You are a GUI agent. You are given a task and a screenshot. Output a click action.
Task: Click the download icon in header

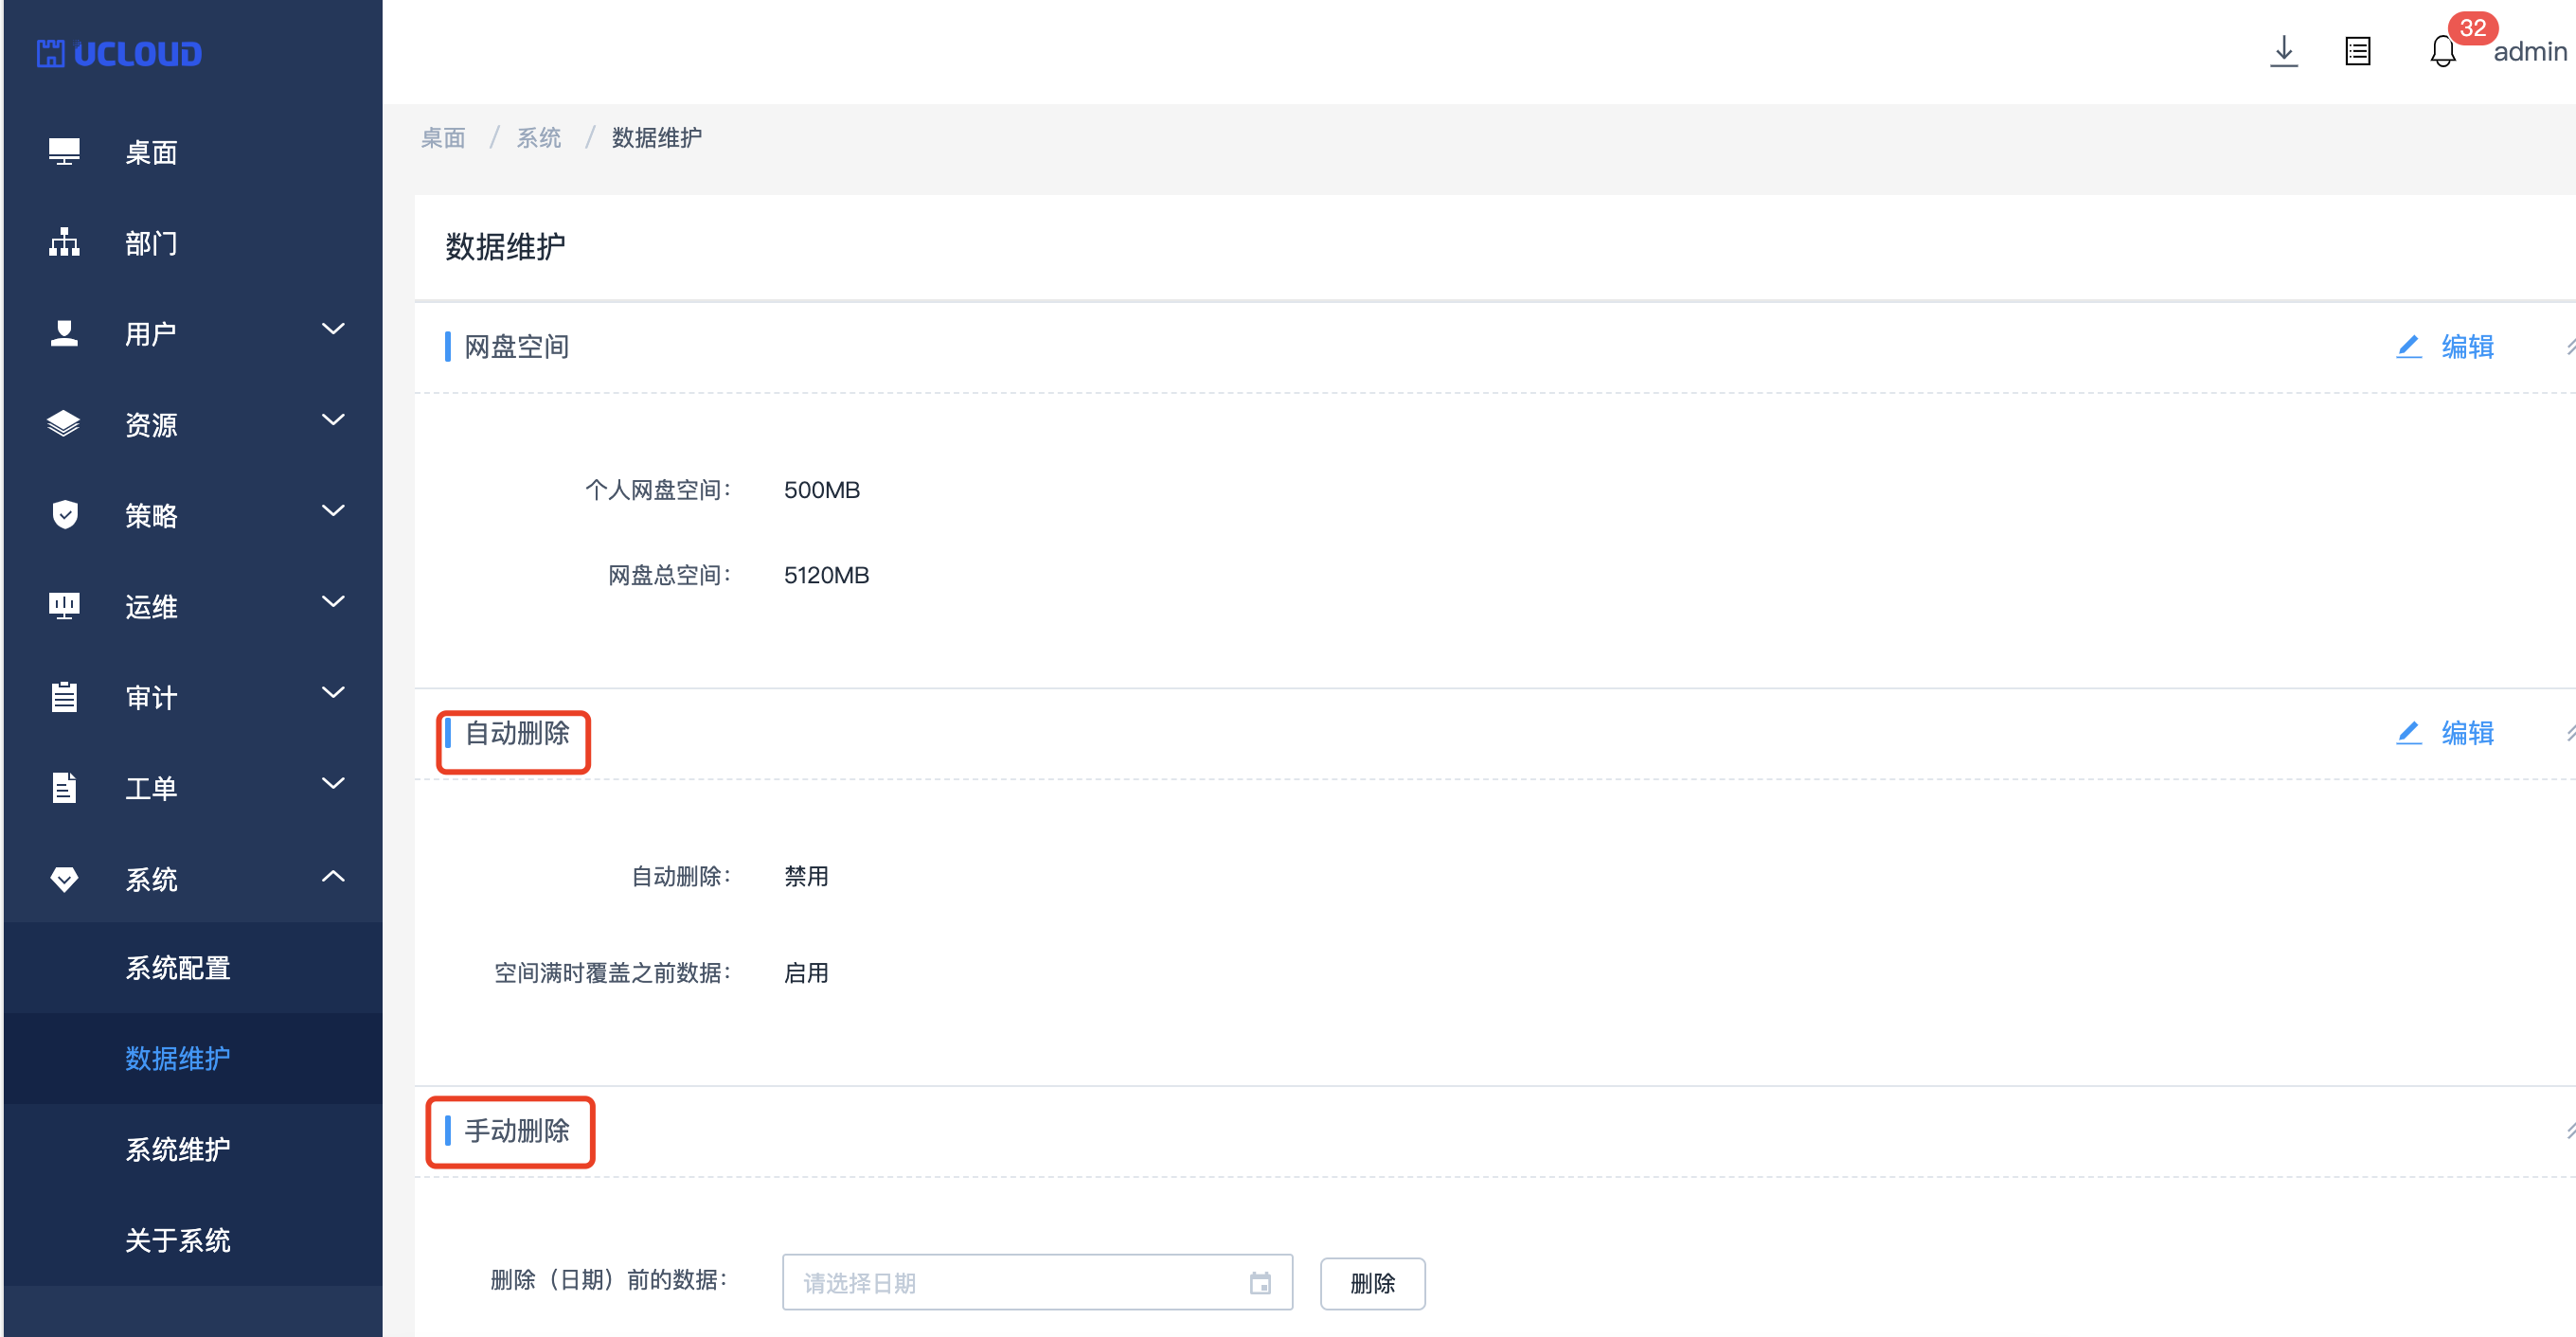pyautogui.click(x=2283, y=51)
